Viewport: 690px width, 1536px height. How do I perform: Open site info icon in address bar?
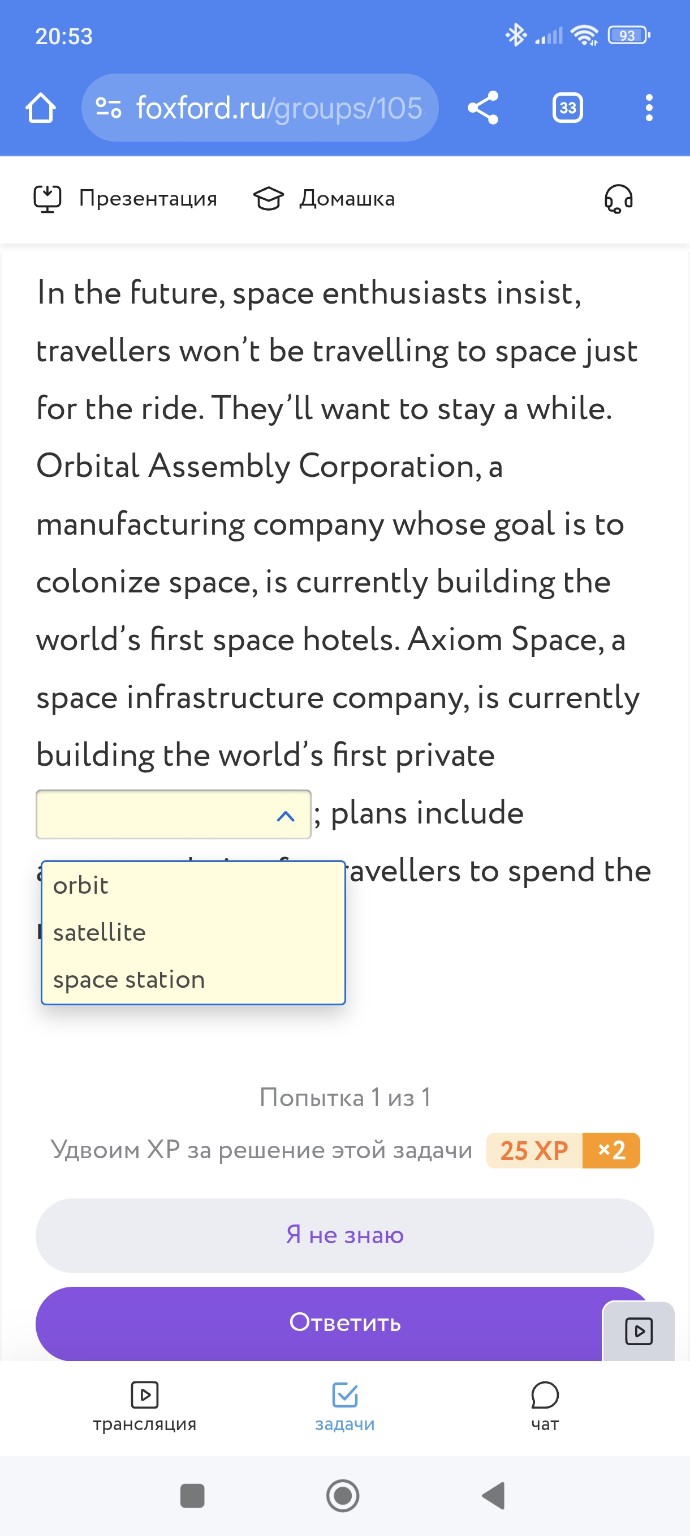click(x=108, y=108)
